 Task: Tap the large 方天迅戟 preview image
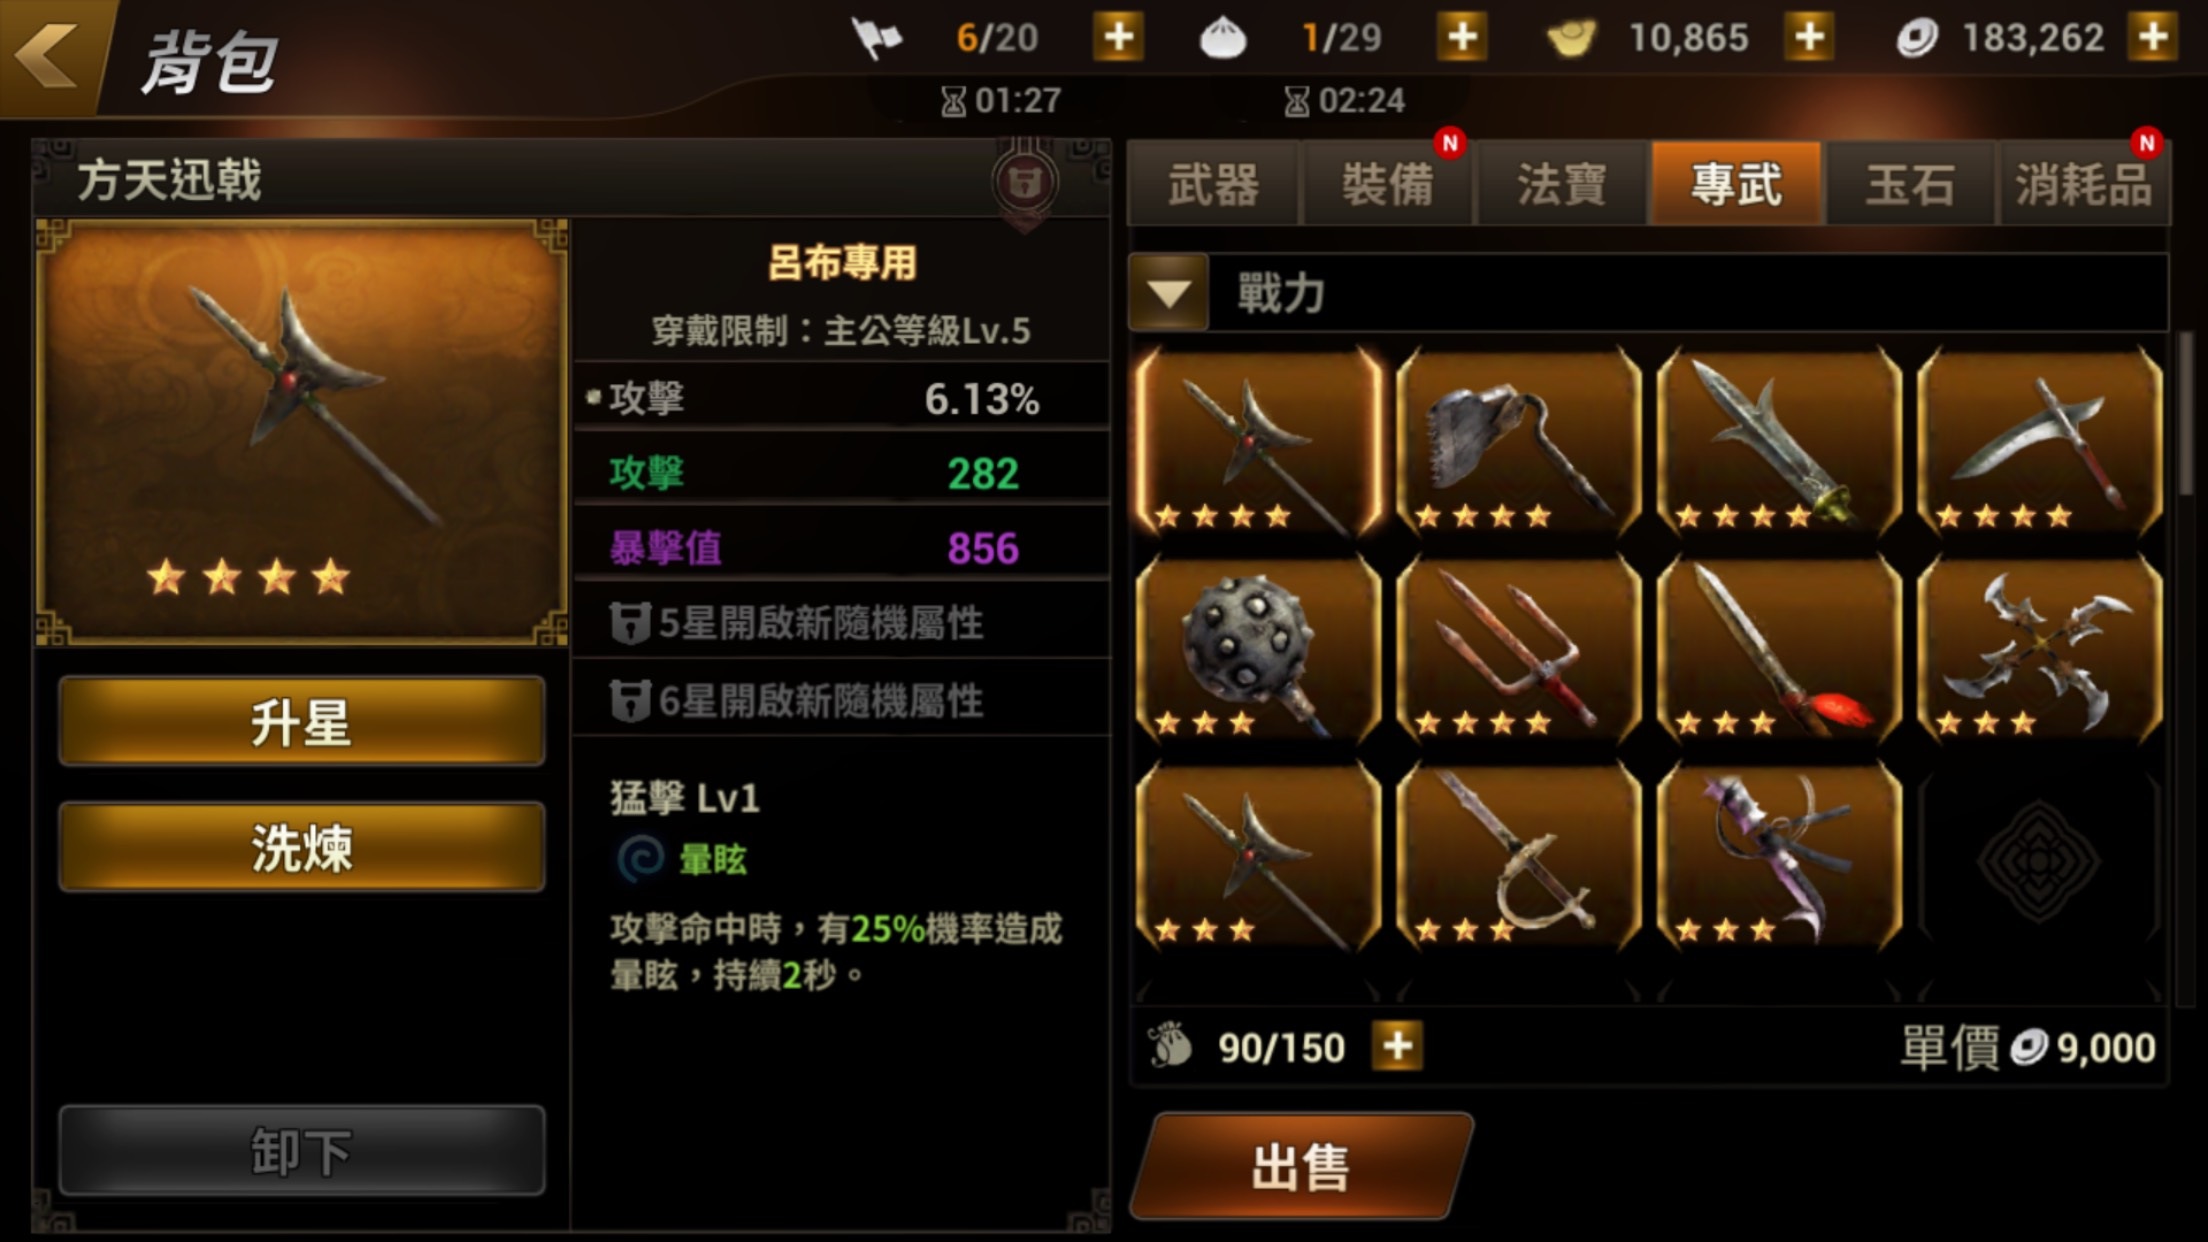302,432
